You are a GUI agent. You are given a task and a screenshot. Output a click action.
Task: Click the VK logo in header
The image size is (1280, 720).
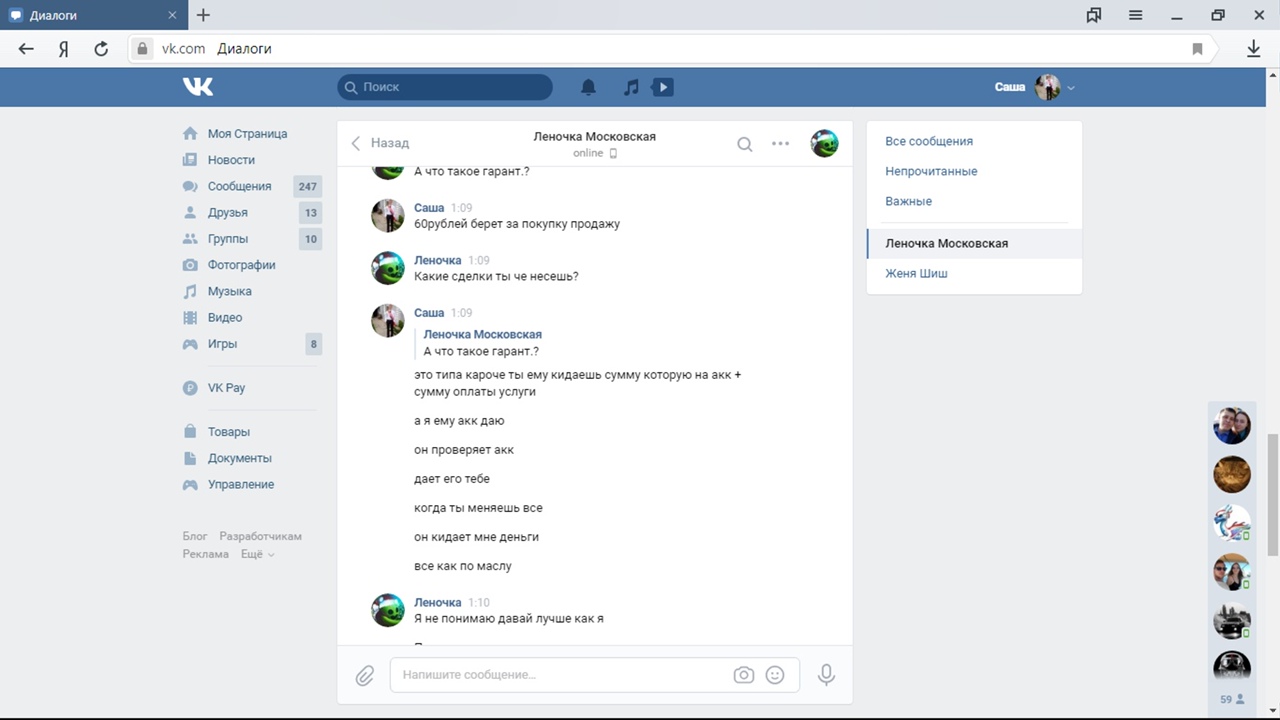point(198,87)
